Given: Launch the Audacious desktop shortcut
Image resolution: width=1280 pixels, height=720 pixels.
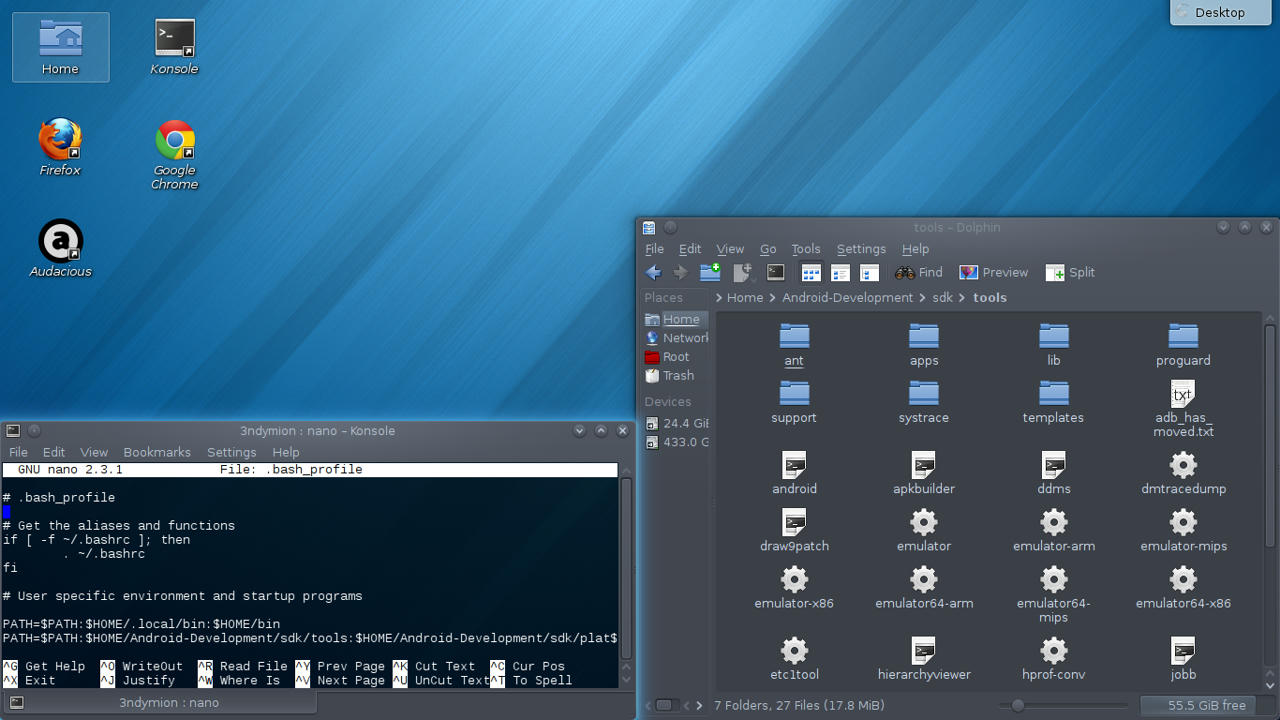Looking at the screenshot, I should 60,249.
